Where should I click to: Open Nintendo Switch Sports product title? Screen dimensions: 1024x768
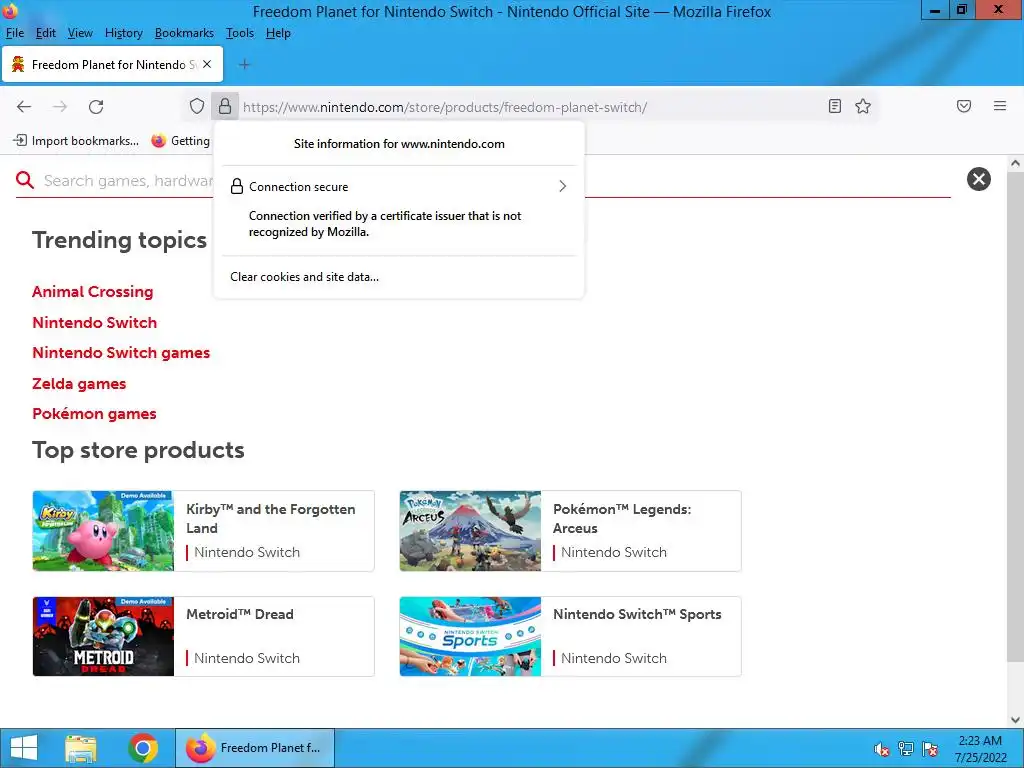tap(637, 615)
